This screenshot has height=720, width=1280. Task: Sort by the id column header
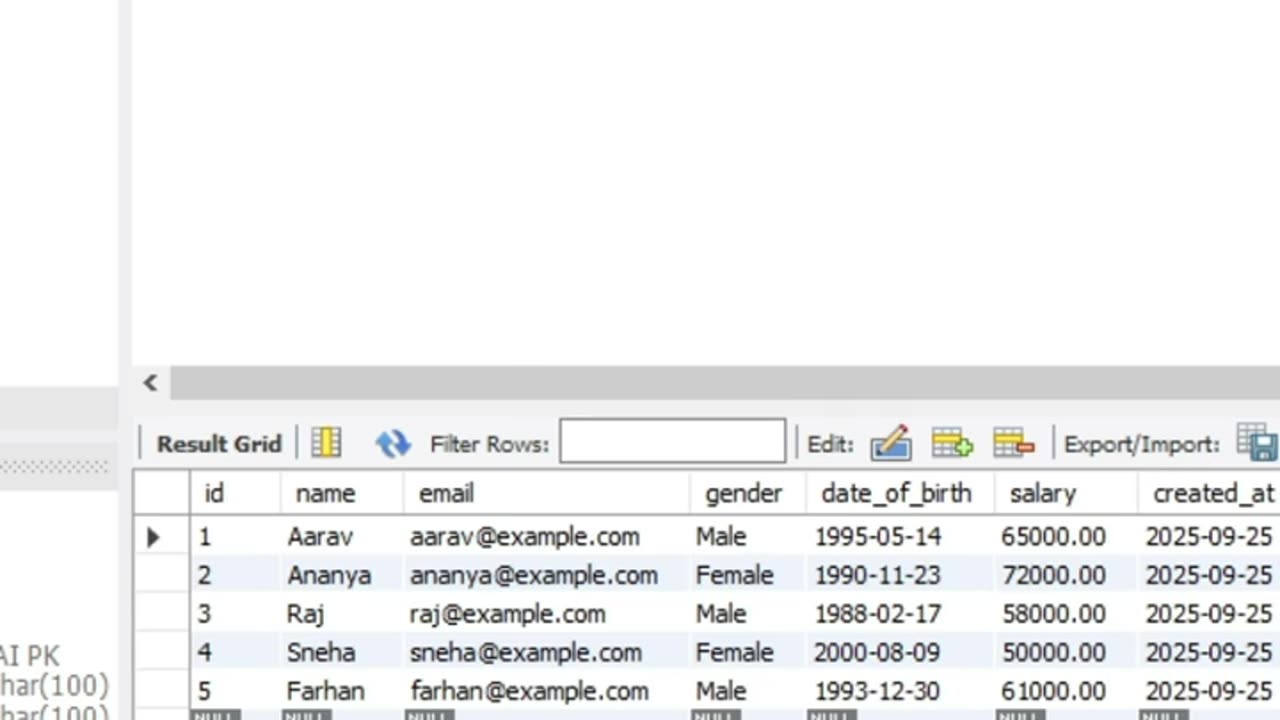point(234,493)
